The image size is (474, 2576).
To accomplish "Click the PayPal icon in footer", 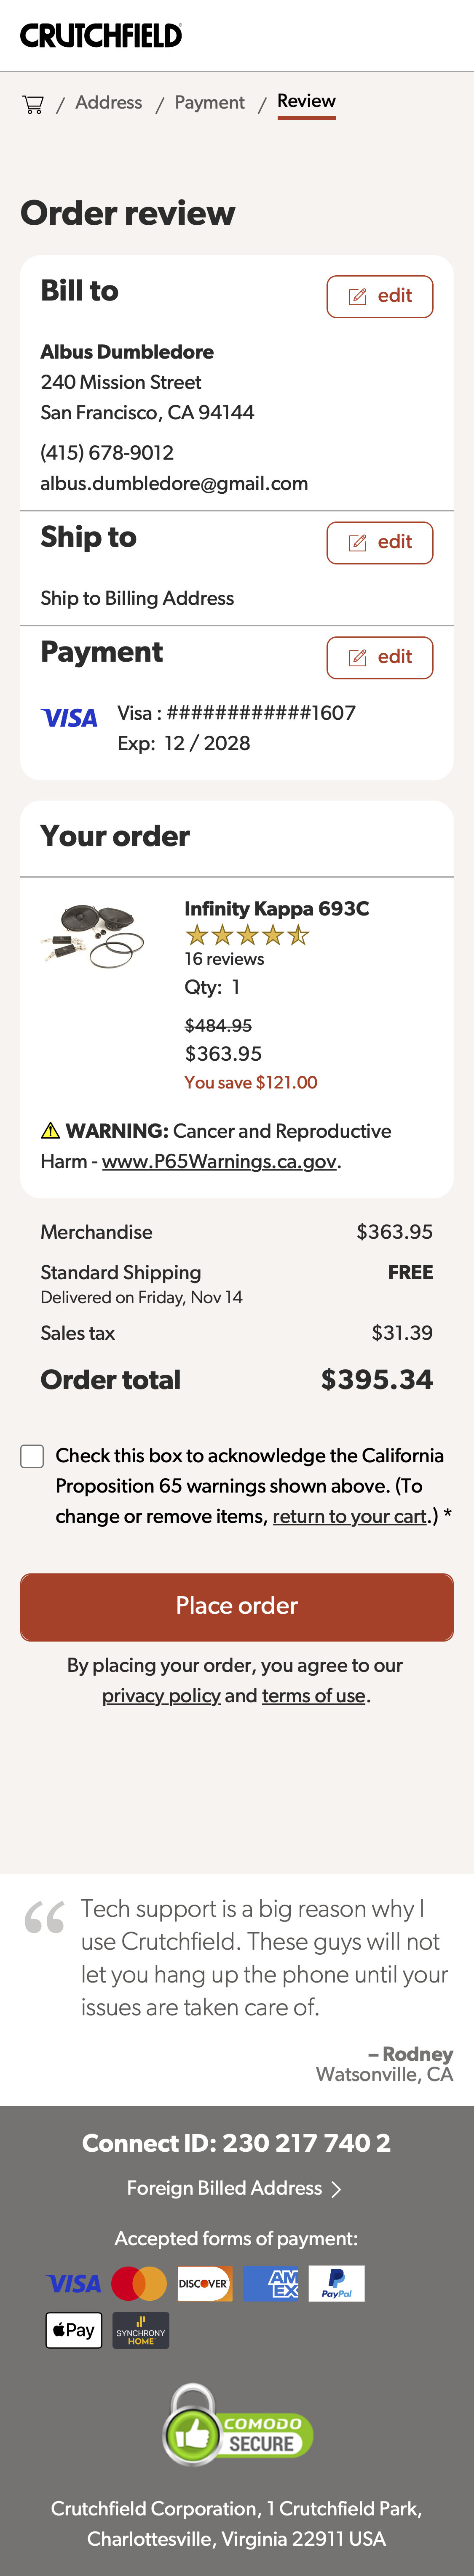I will click(337, 2283).
